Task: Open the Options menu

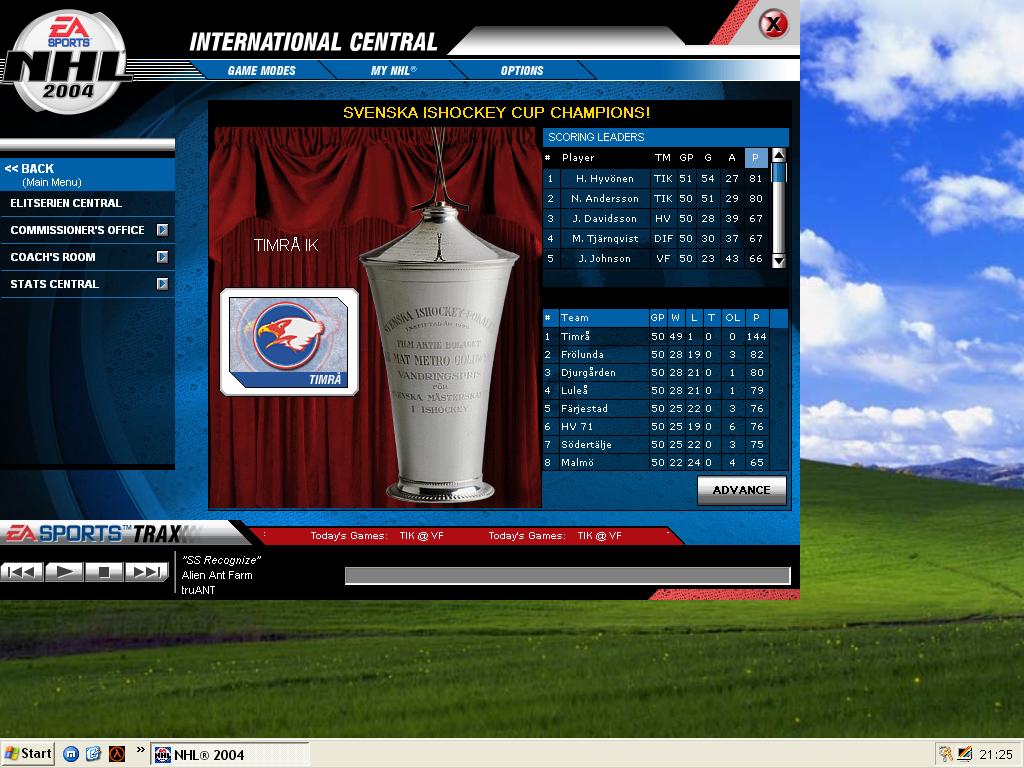Action: [522, 71]
